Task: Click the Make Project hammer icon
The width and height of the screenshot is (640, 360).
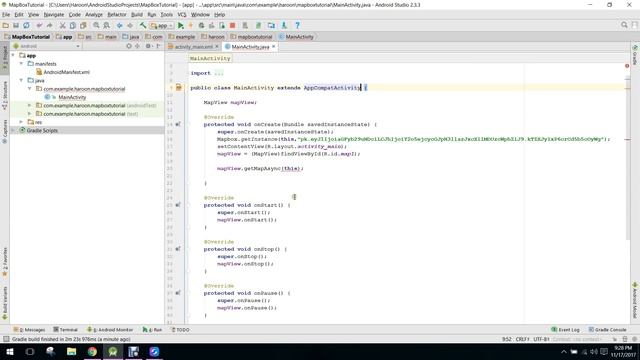Action: 143,25
